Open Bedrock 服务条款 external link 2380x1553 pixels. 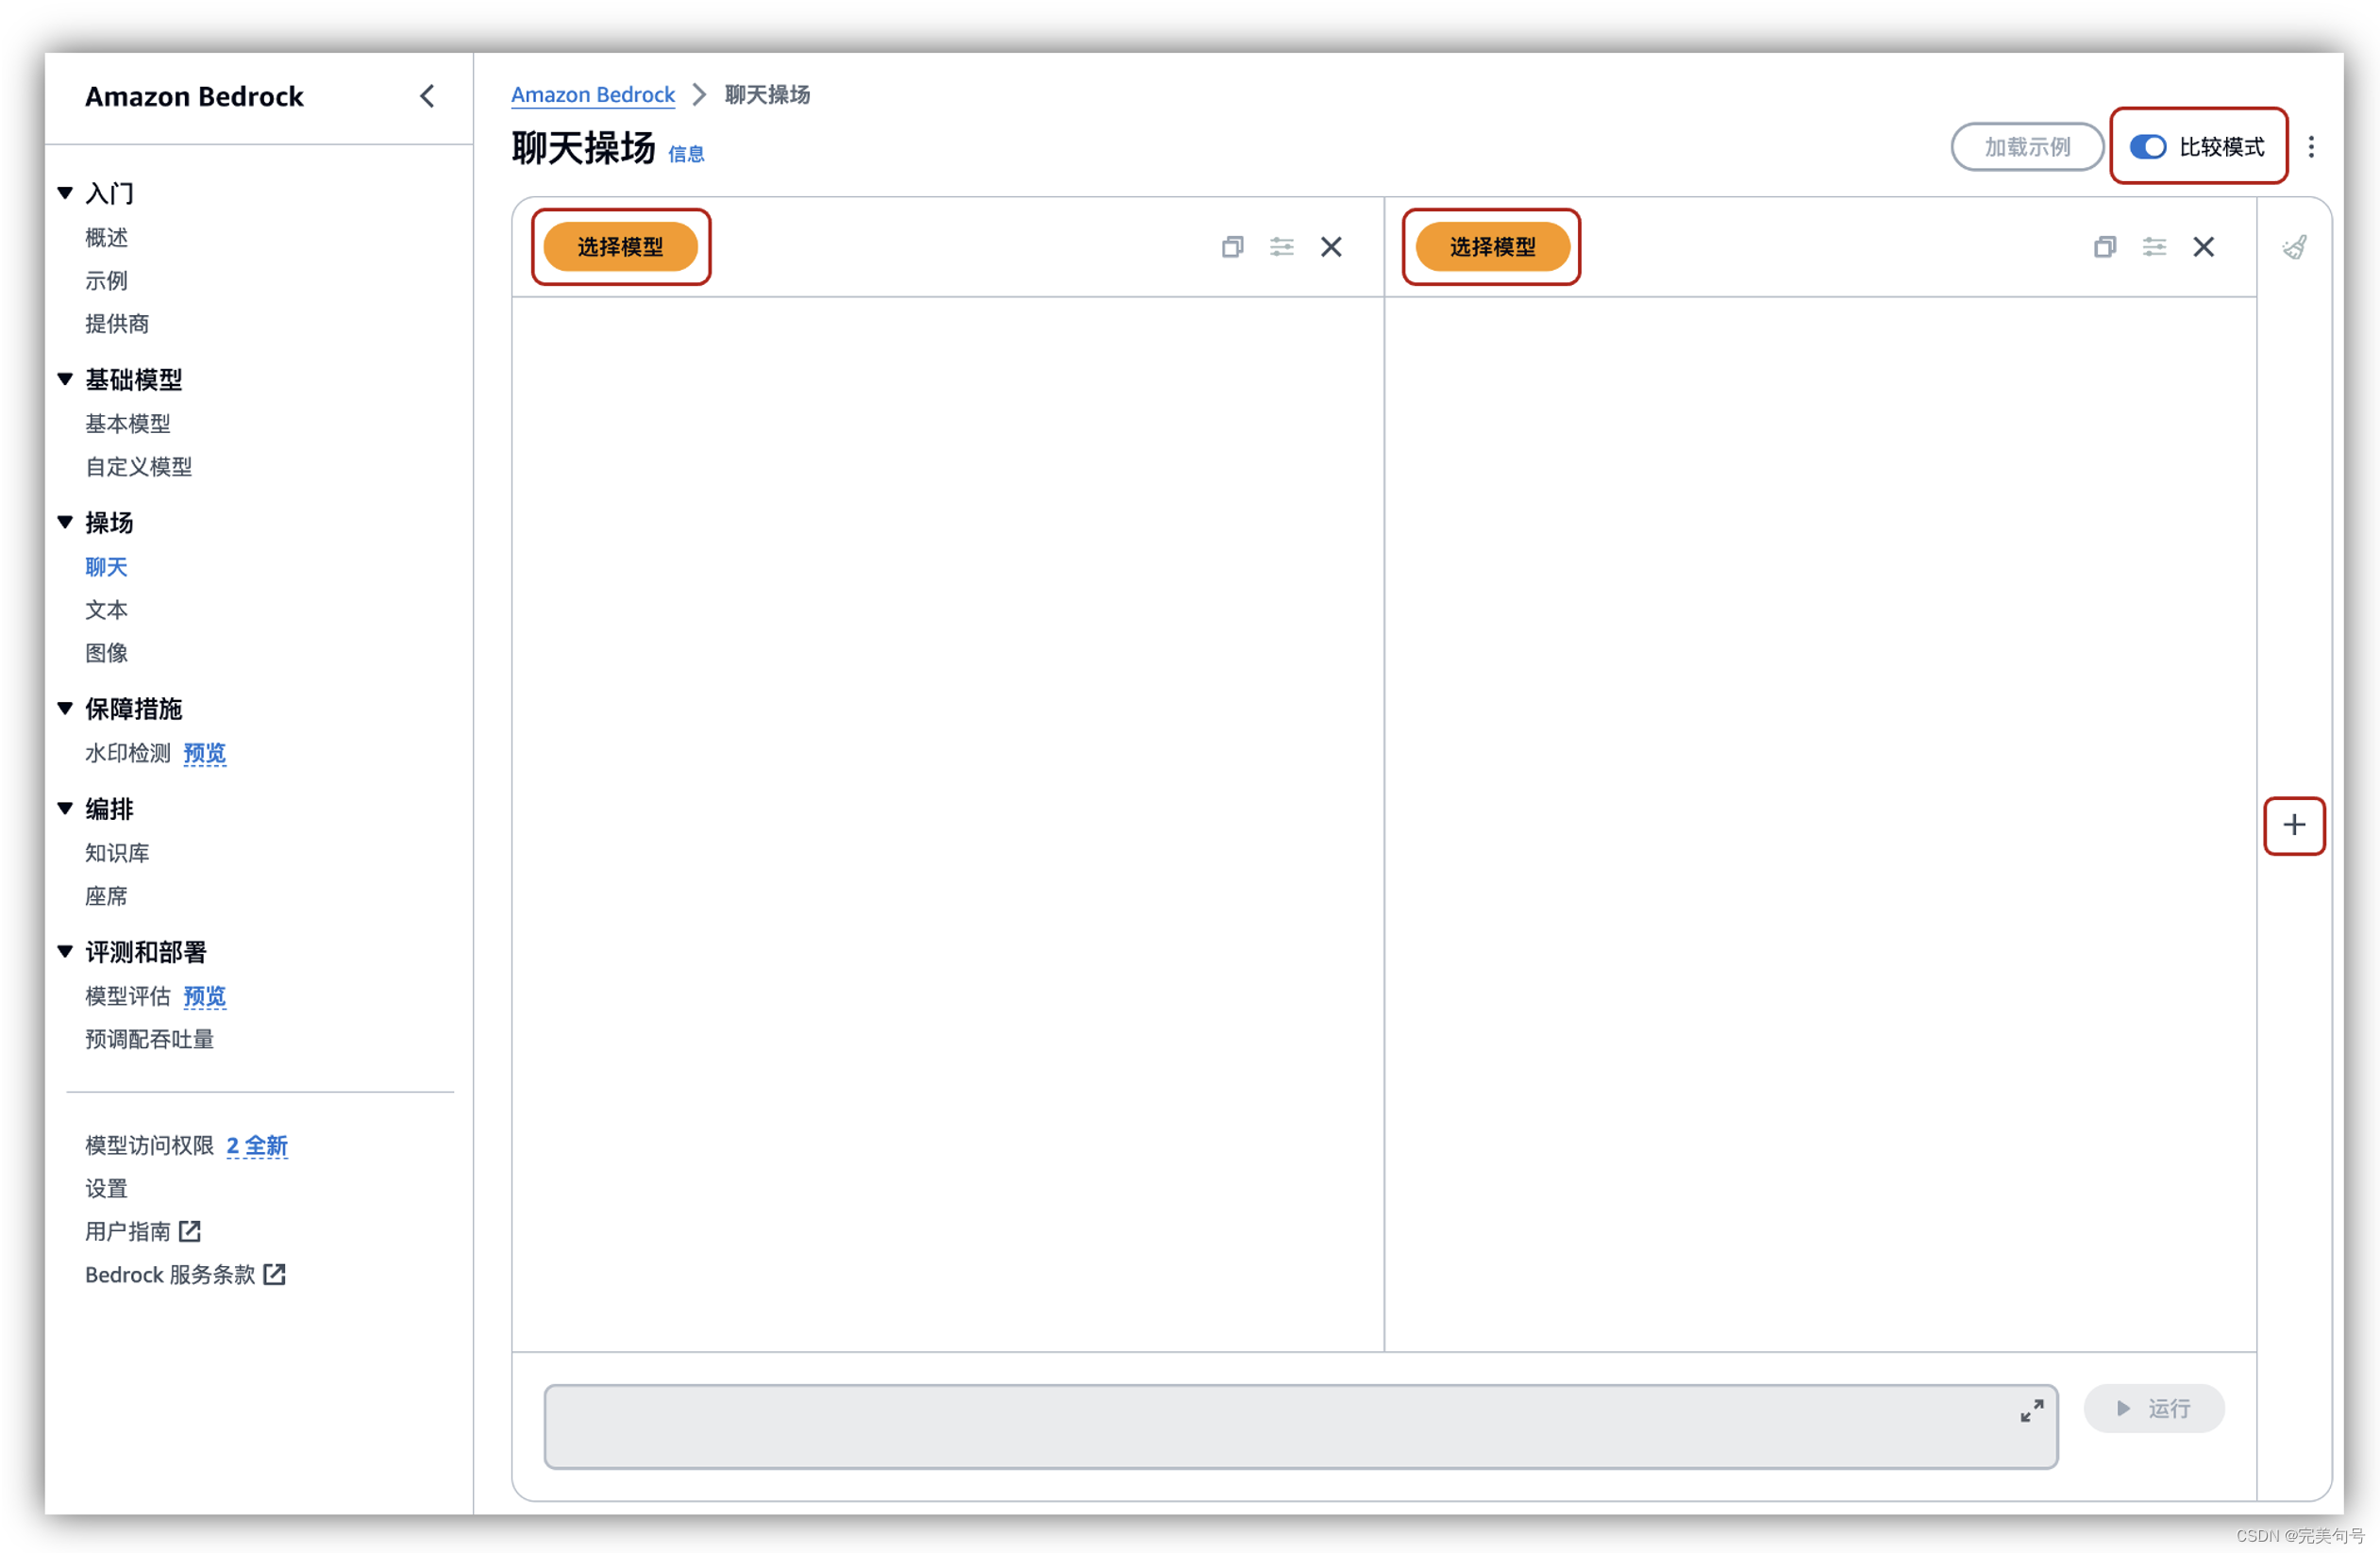coord(185,1274)
